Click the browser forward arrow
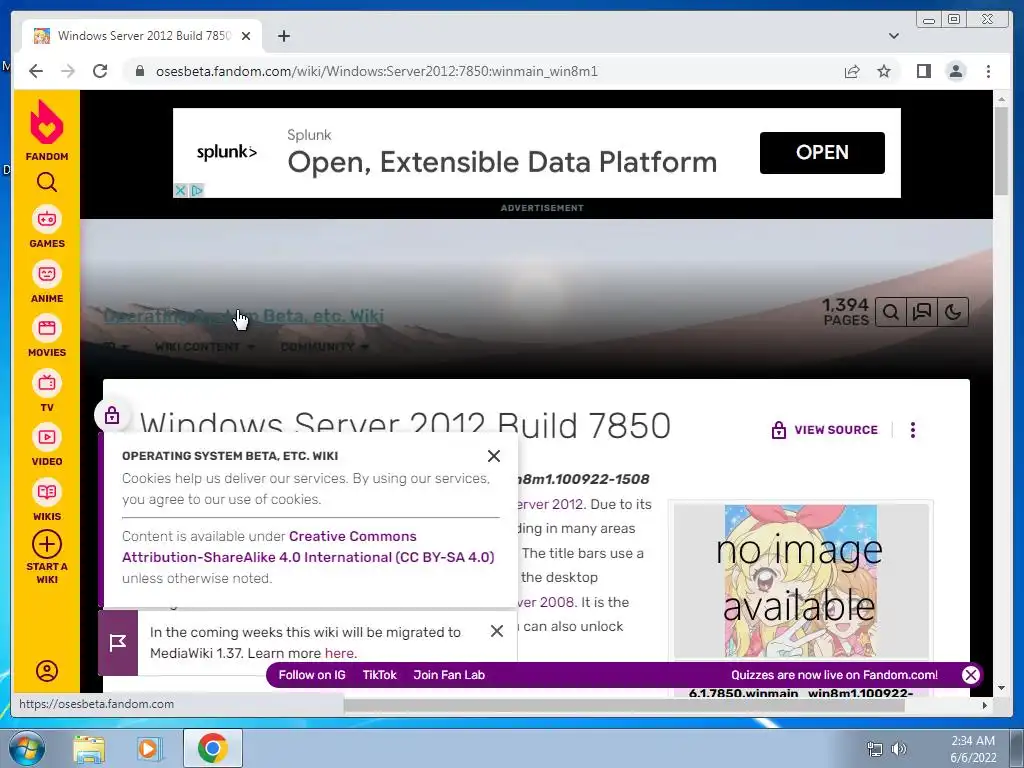 [68, 71]
